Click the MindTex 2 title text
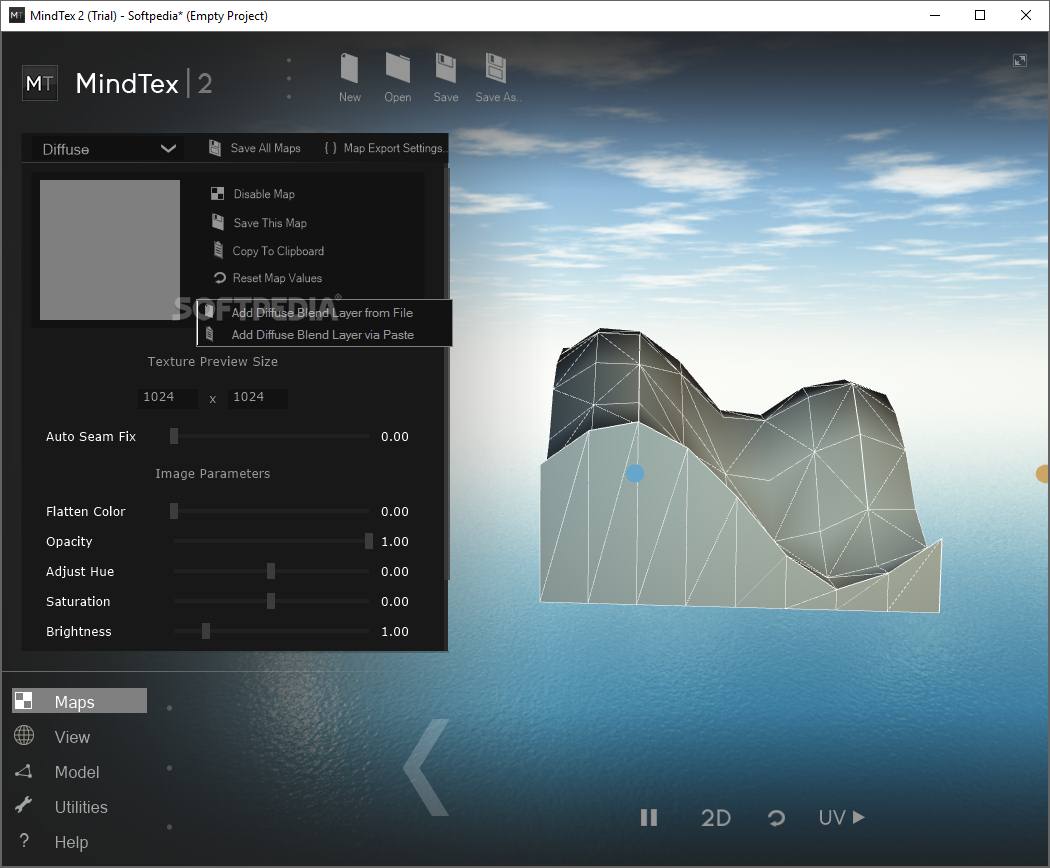Screen dimensions: 1050x868 click(x=144, y=84)
